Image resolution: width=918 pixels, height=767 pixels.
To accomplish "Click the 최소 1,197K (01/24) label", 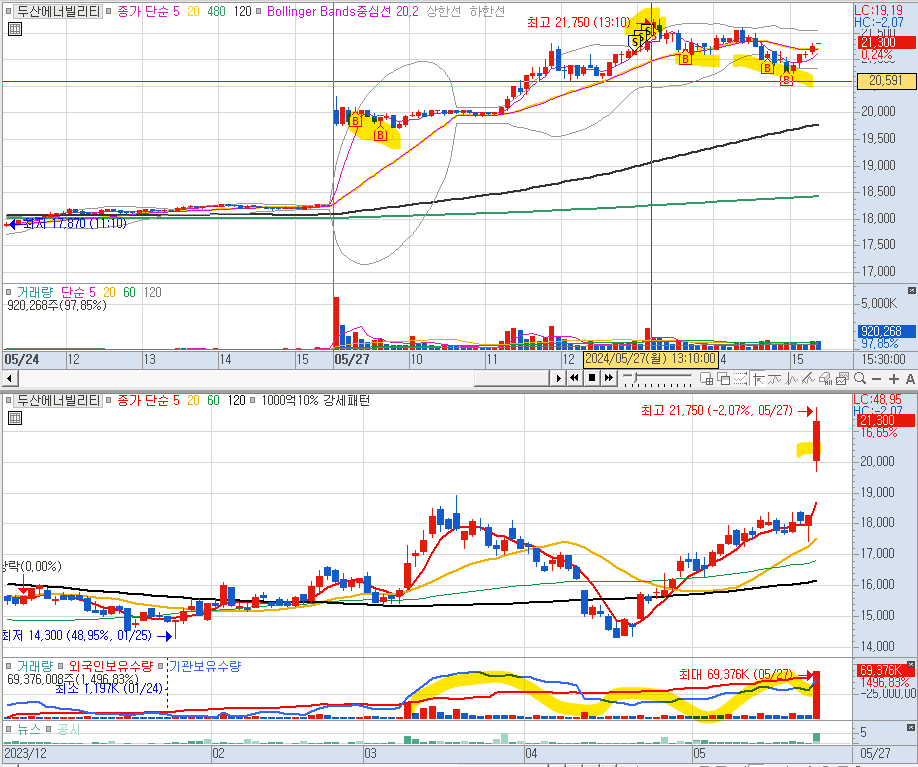I will pos(109,689).
